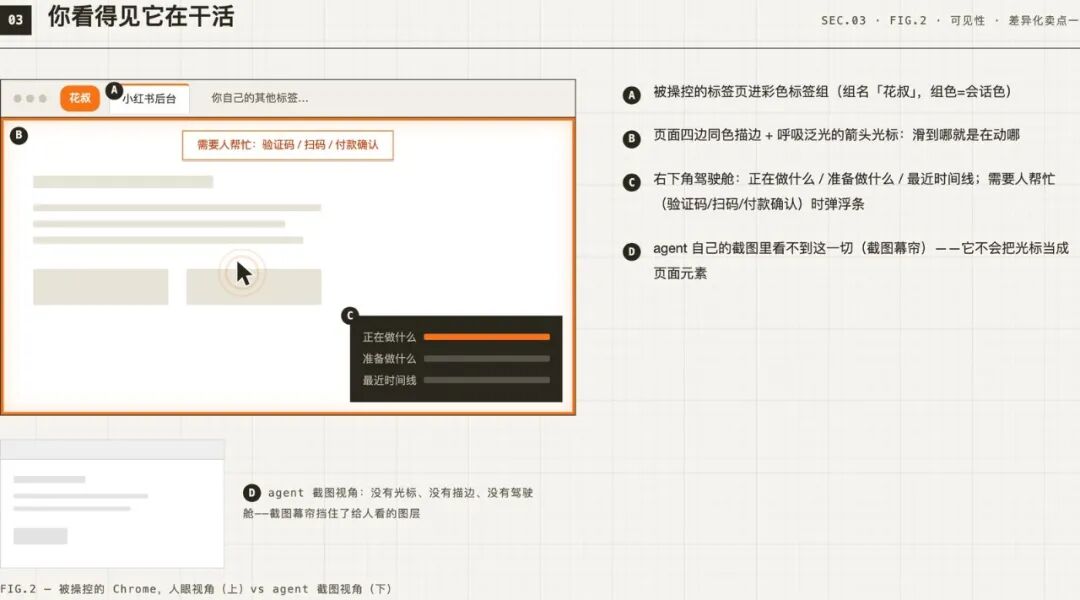The height and width of the screenshot is (600, 1080).
Task: Click the small gray button placeholder in the agent thumbnail
Action: (x=41, y=536)
